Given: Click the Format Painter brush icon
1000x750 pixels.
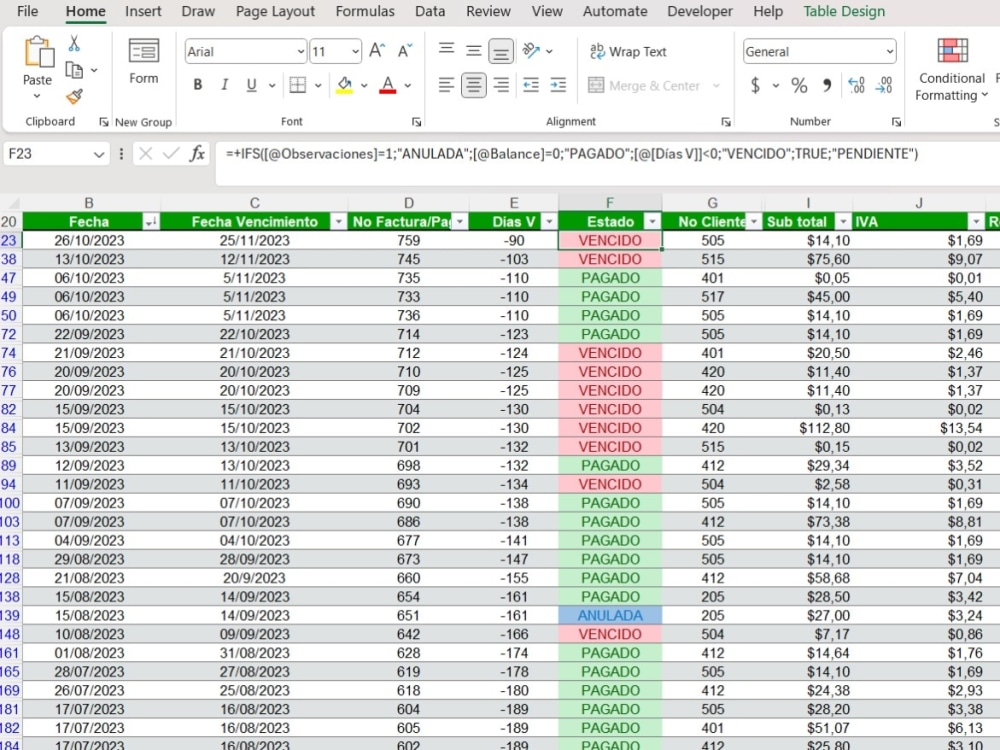Looking at the screenshot, I should [74, 96].
